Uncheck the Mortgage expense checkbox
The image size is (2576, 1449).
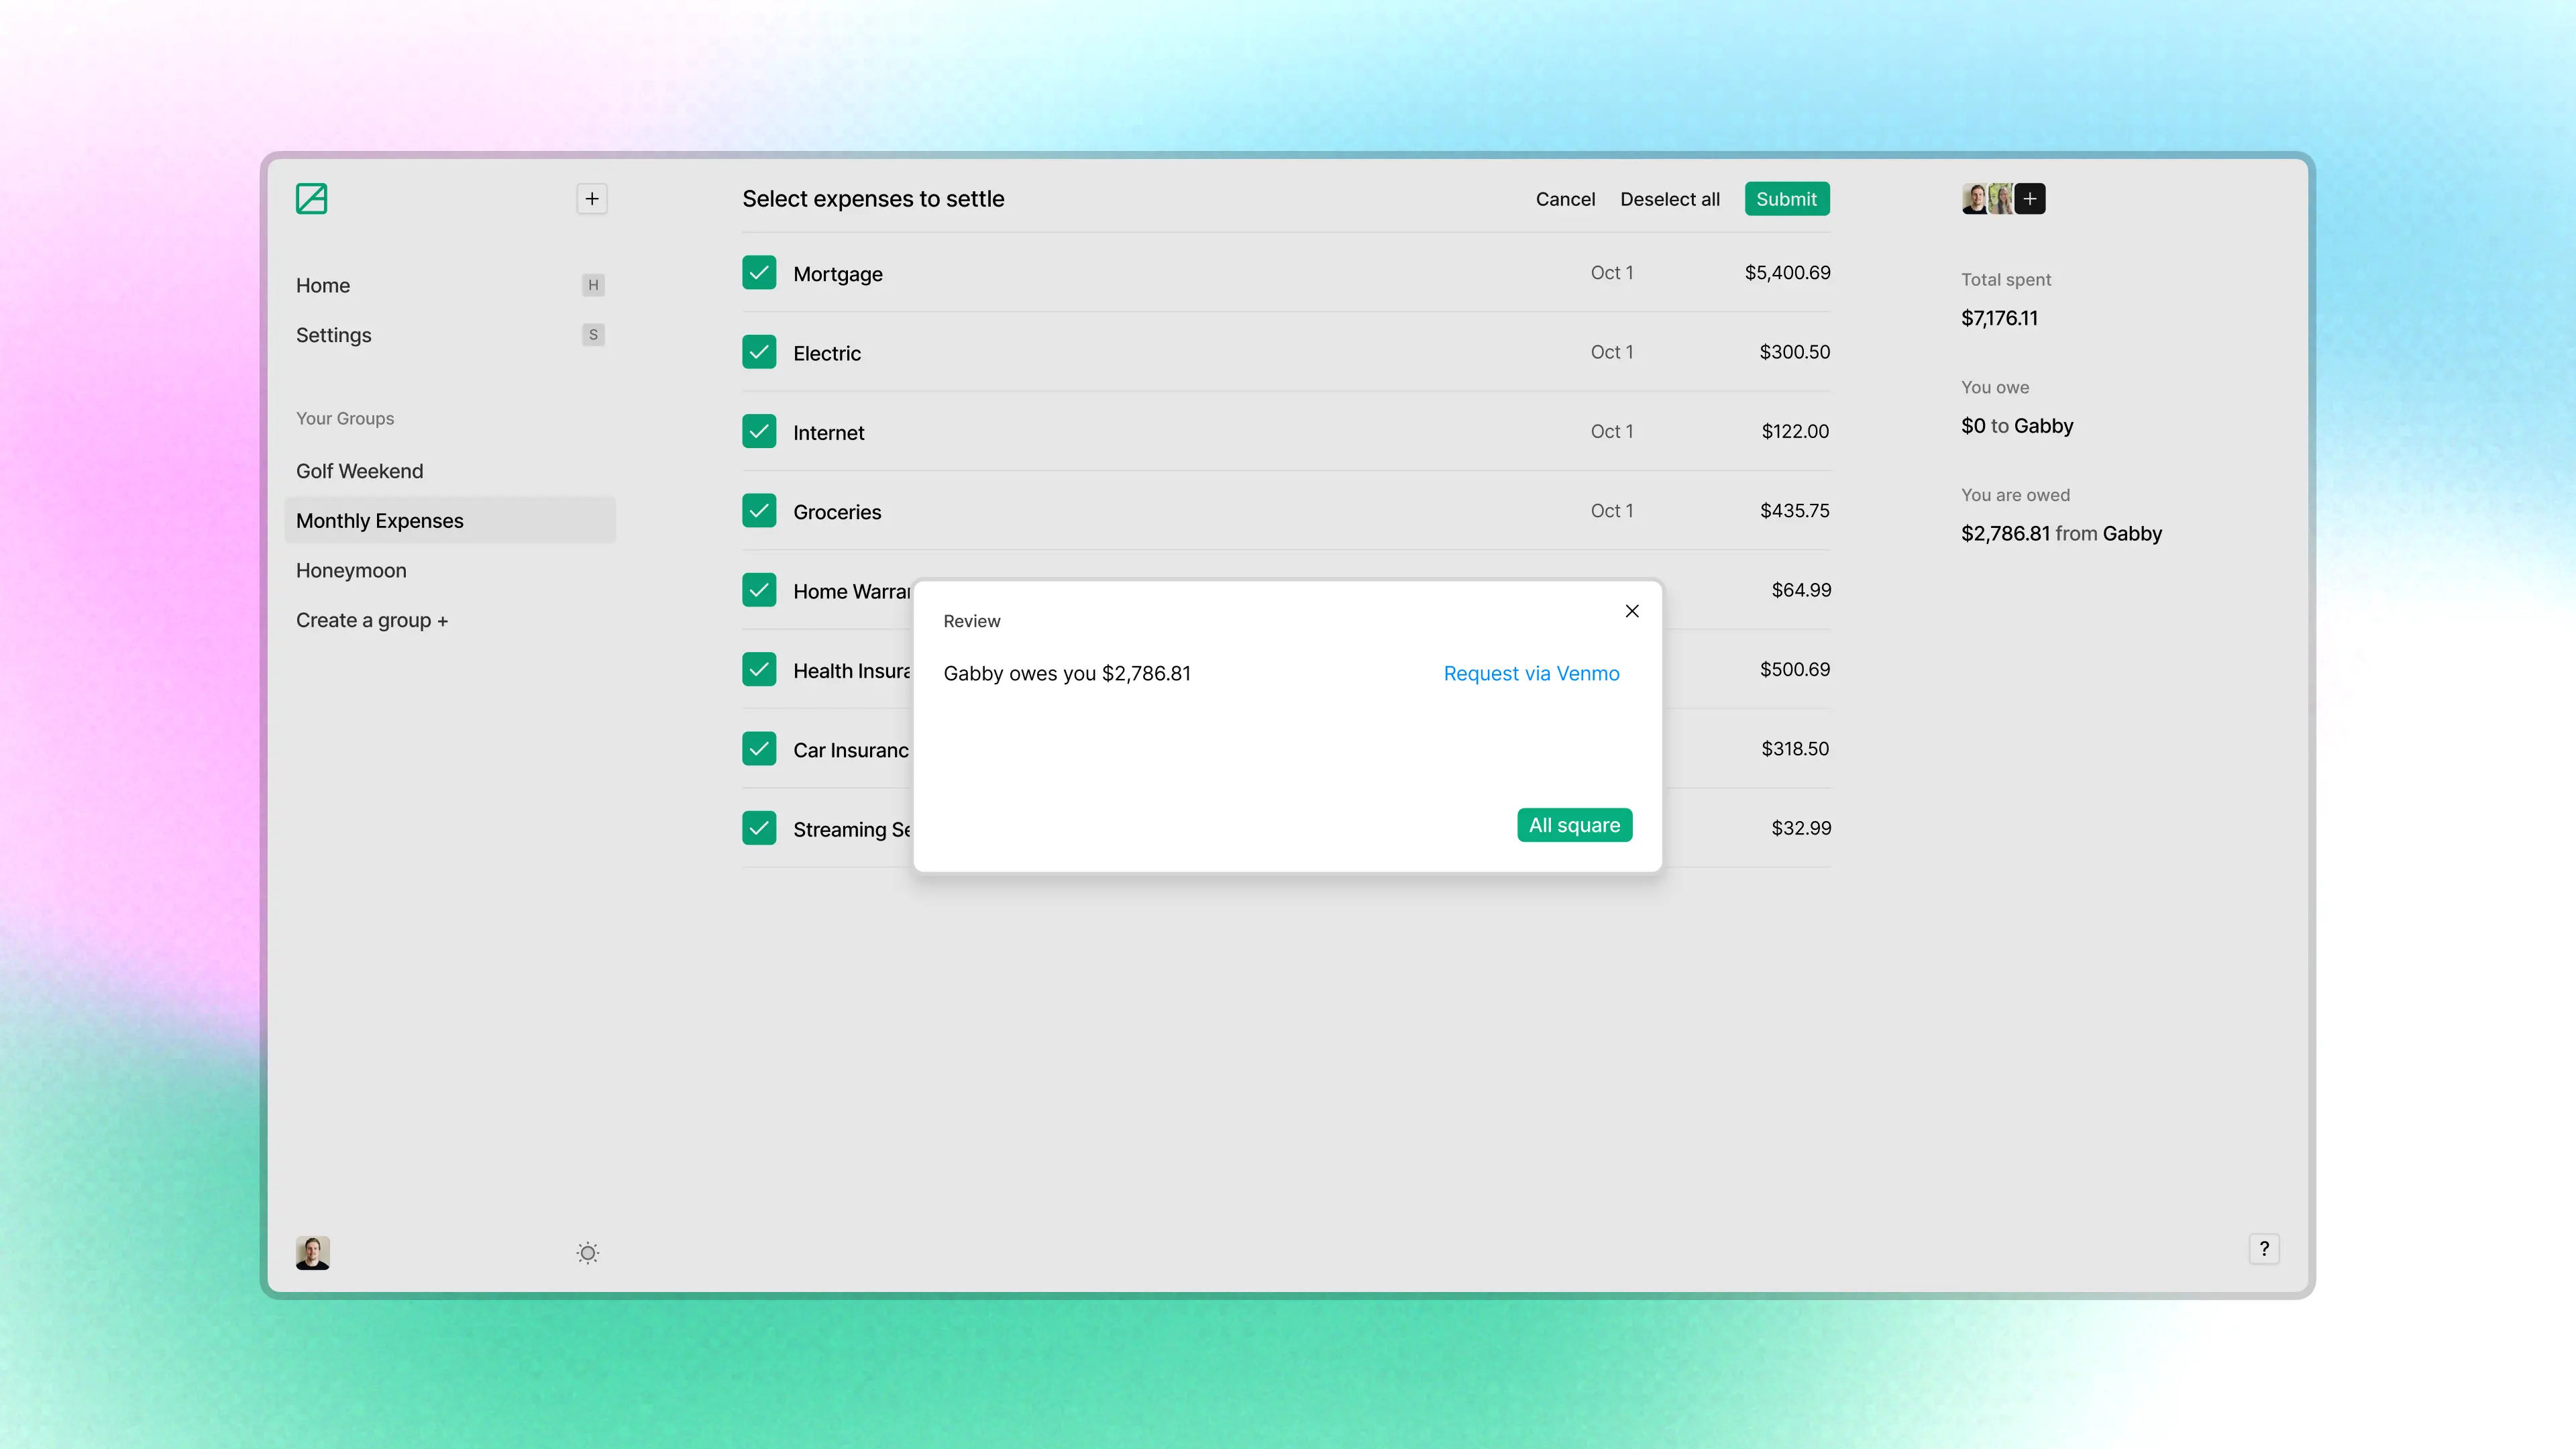coord(759,273)
